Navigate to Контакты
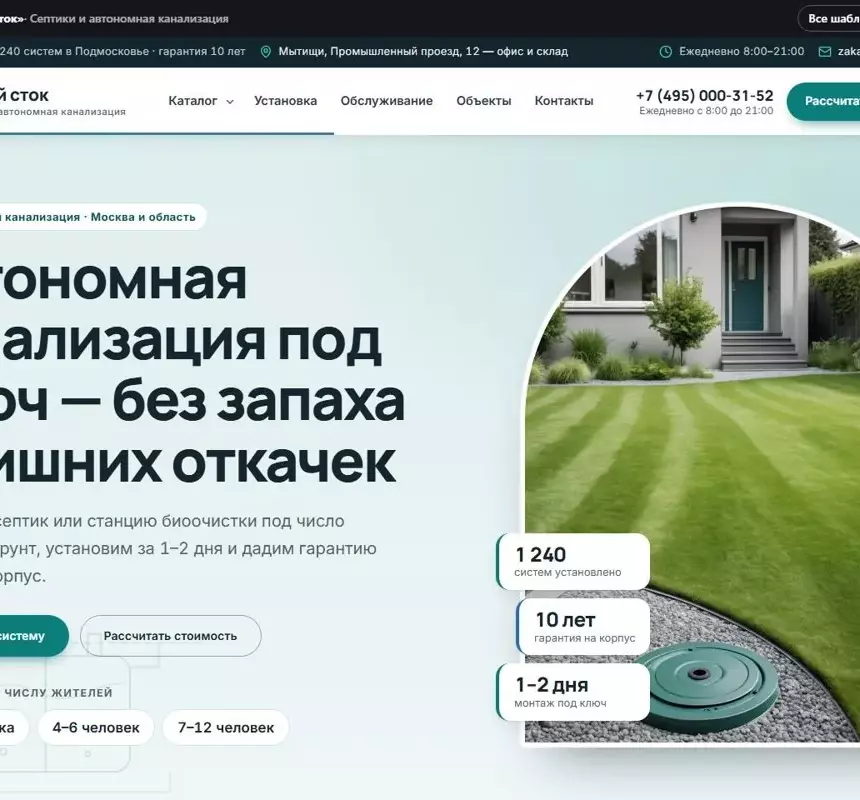Screen dimensions: 860x800 pos(564,101)
